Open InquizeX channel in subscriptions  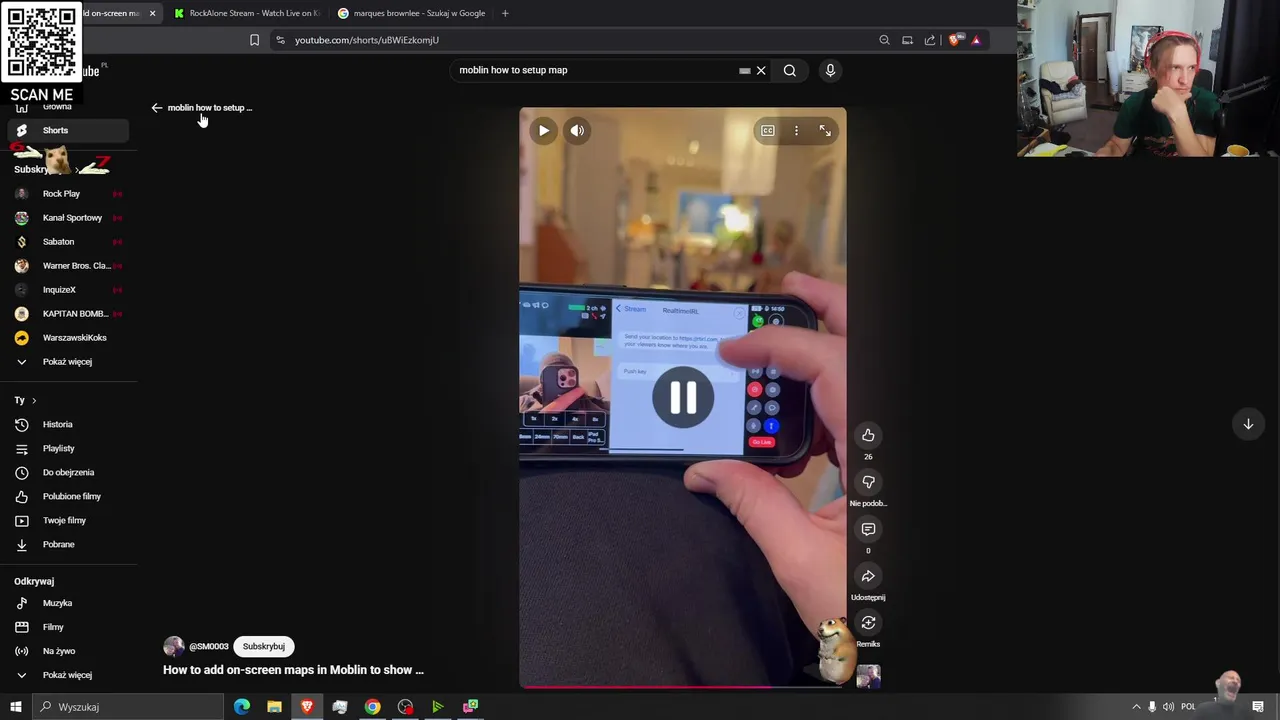68,289
